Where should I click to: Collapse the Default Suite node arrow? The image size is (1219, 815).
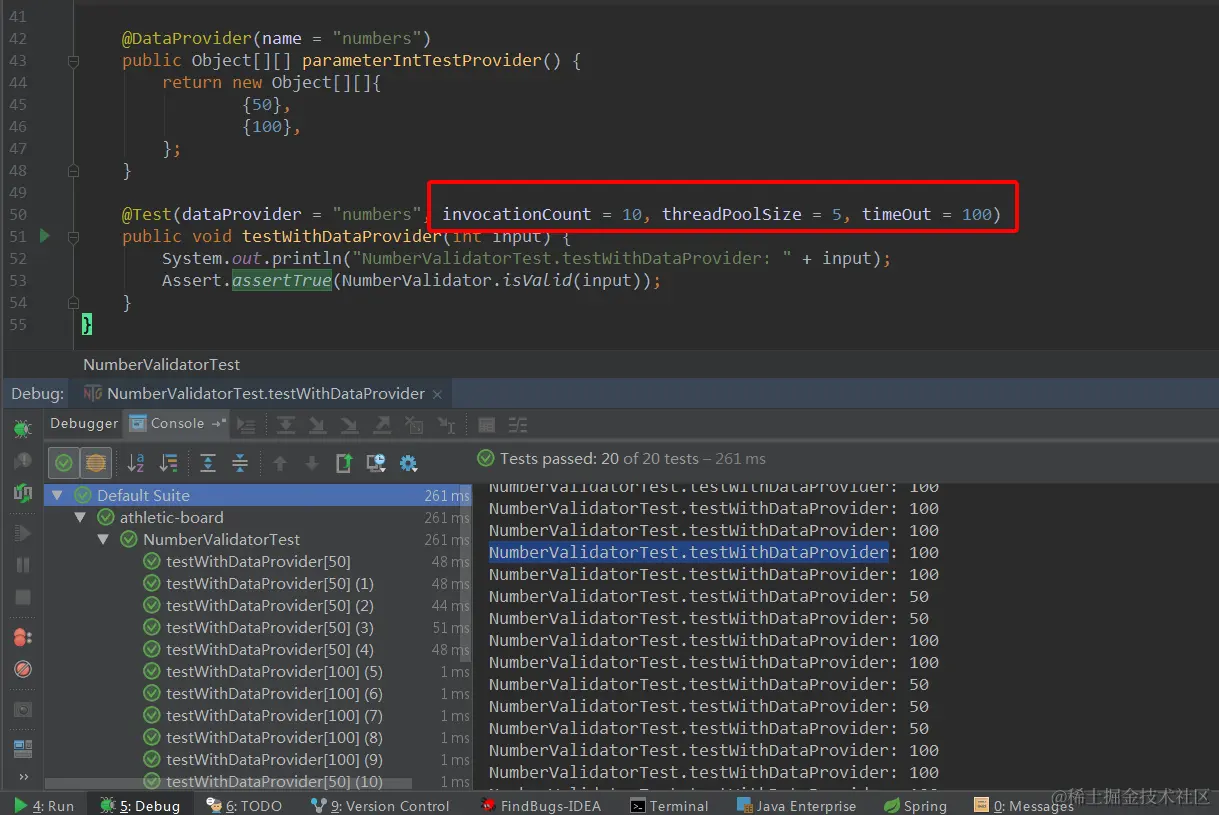coord(57,495)
